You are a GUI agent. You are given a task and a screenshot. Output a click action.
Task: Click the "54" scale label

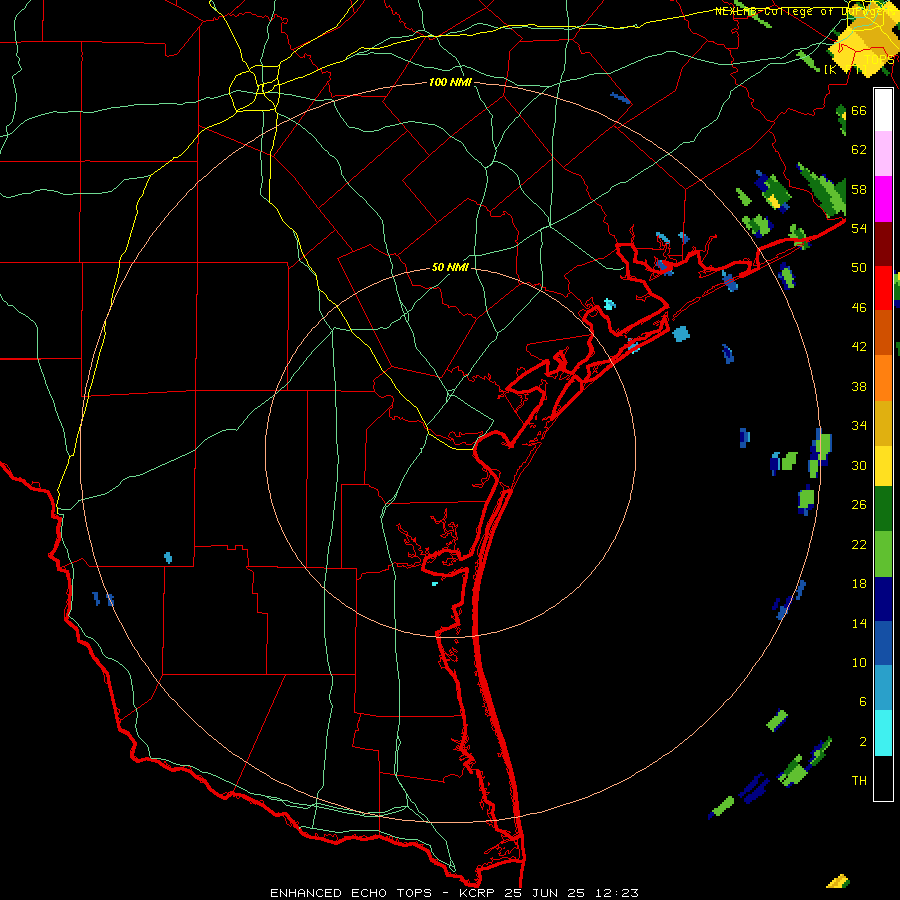[859, 228]
